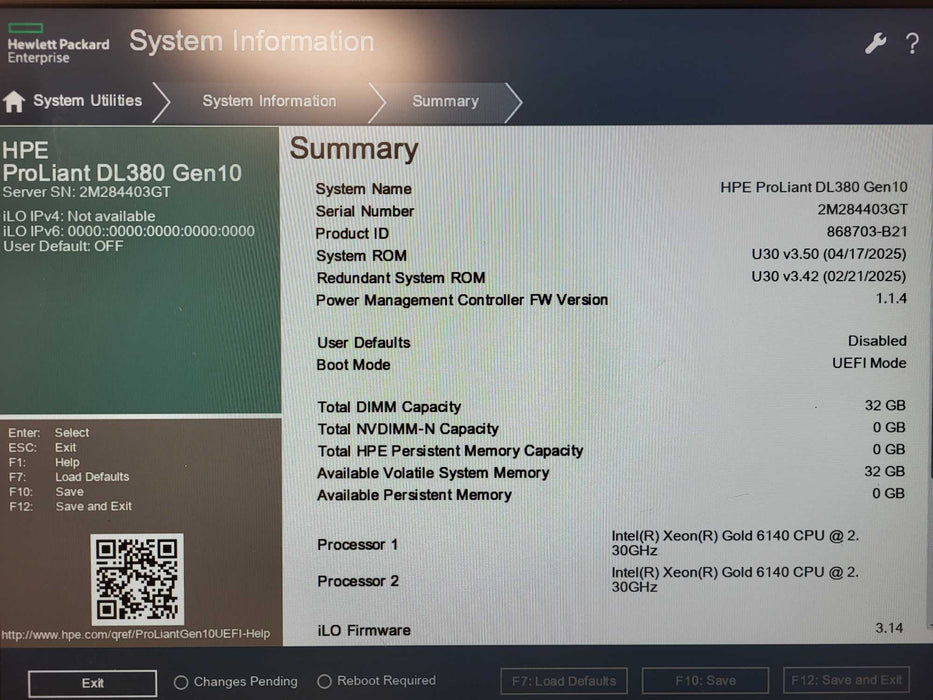Click Available Volatile System Memory label
The width and height of the screenshot is (933, 700).
[433, 473]
